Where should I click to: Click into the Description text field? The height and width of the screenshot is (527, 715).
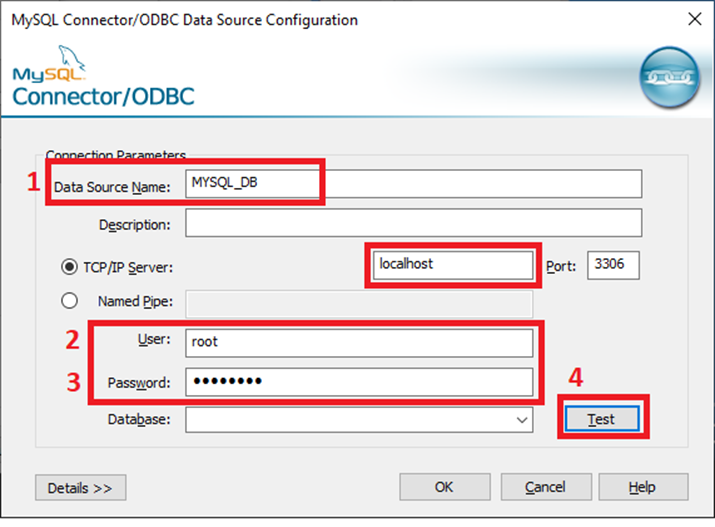tap(414, 223)
